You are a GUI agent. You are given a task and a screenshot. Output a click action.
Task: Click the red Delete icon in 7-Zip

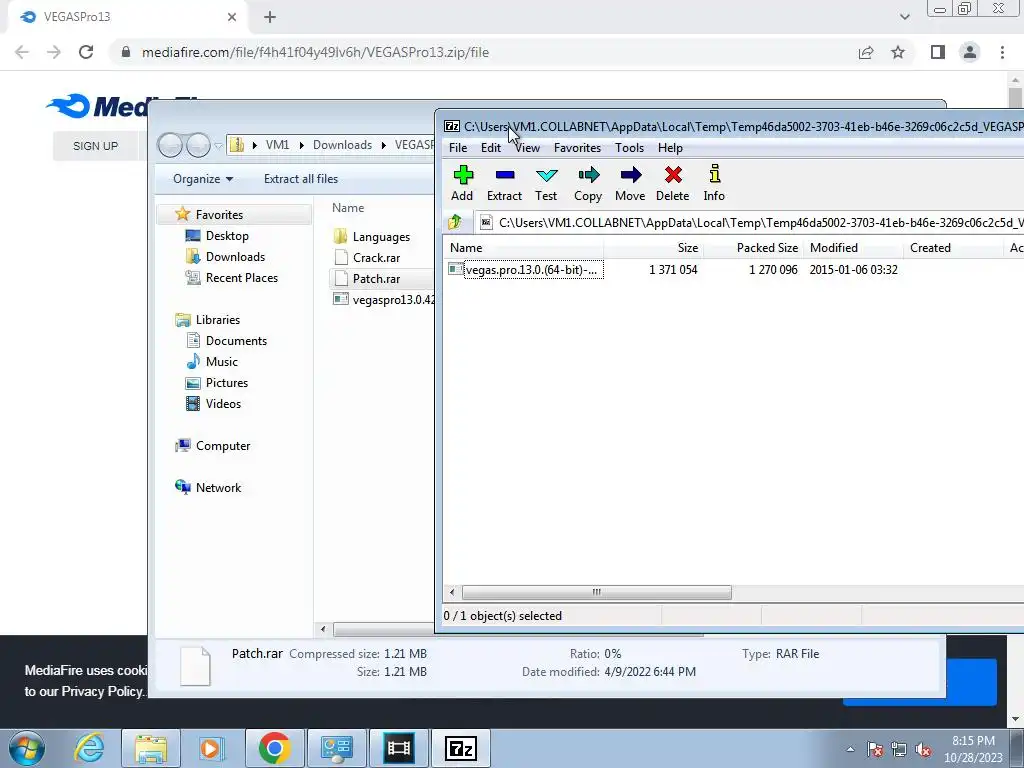pyautogui.click(x=673, y=184)
